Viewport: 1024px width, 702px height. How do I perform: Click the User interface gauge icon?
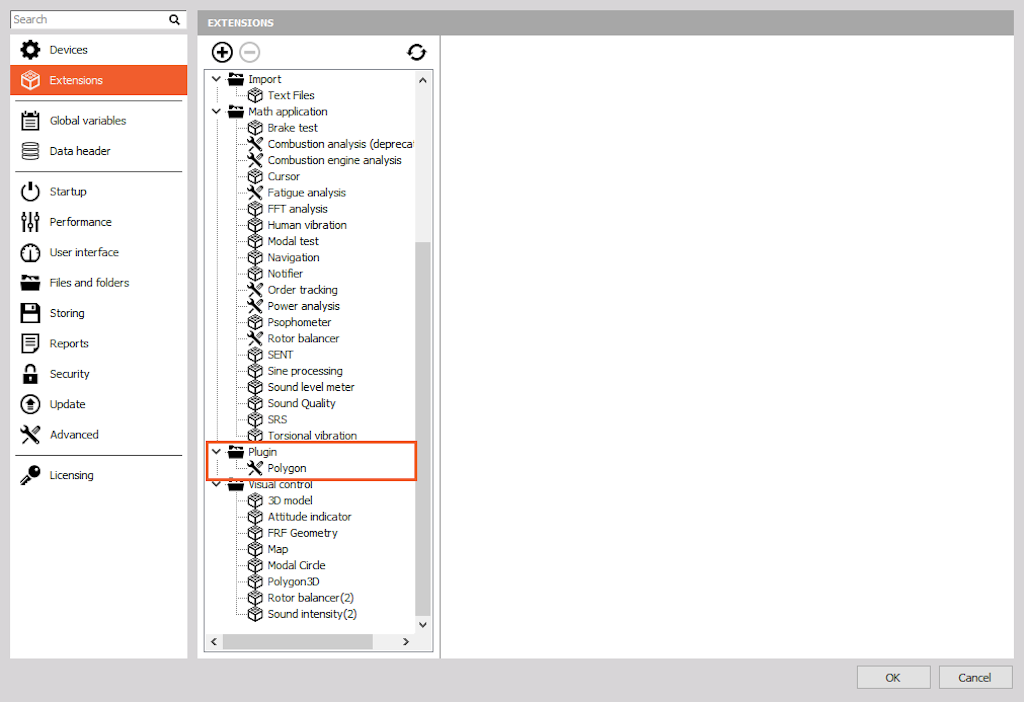coord(30,252)
